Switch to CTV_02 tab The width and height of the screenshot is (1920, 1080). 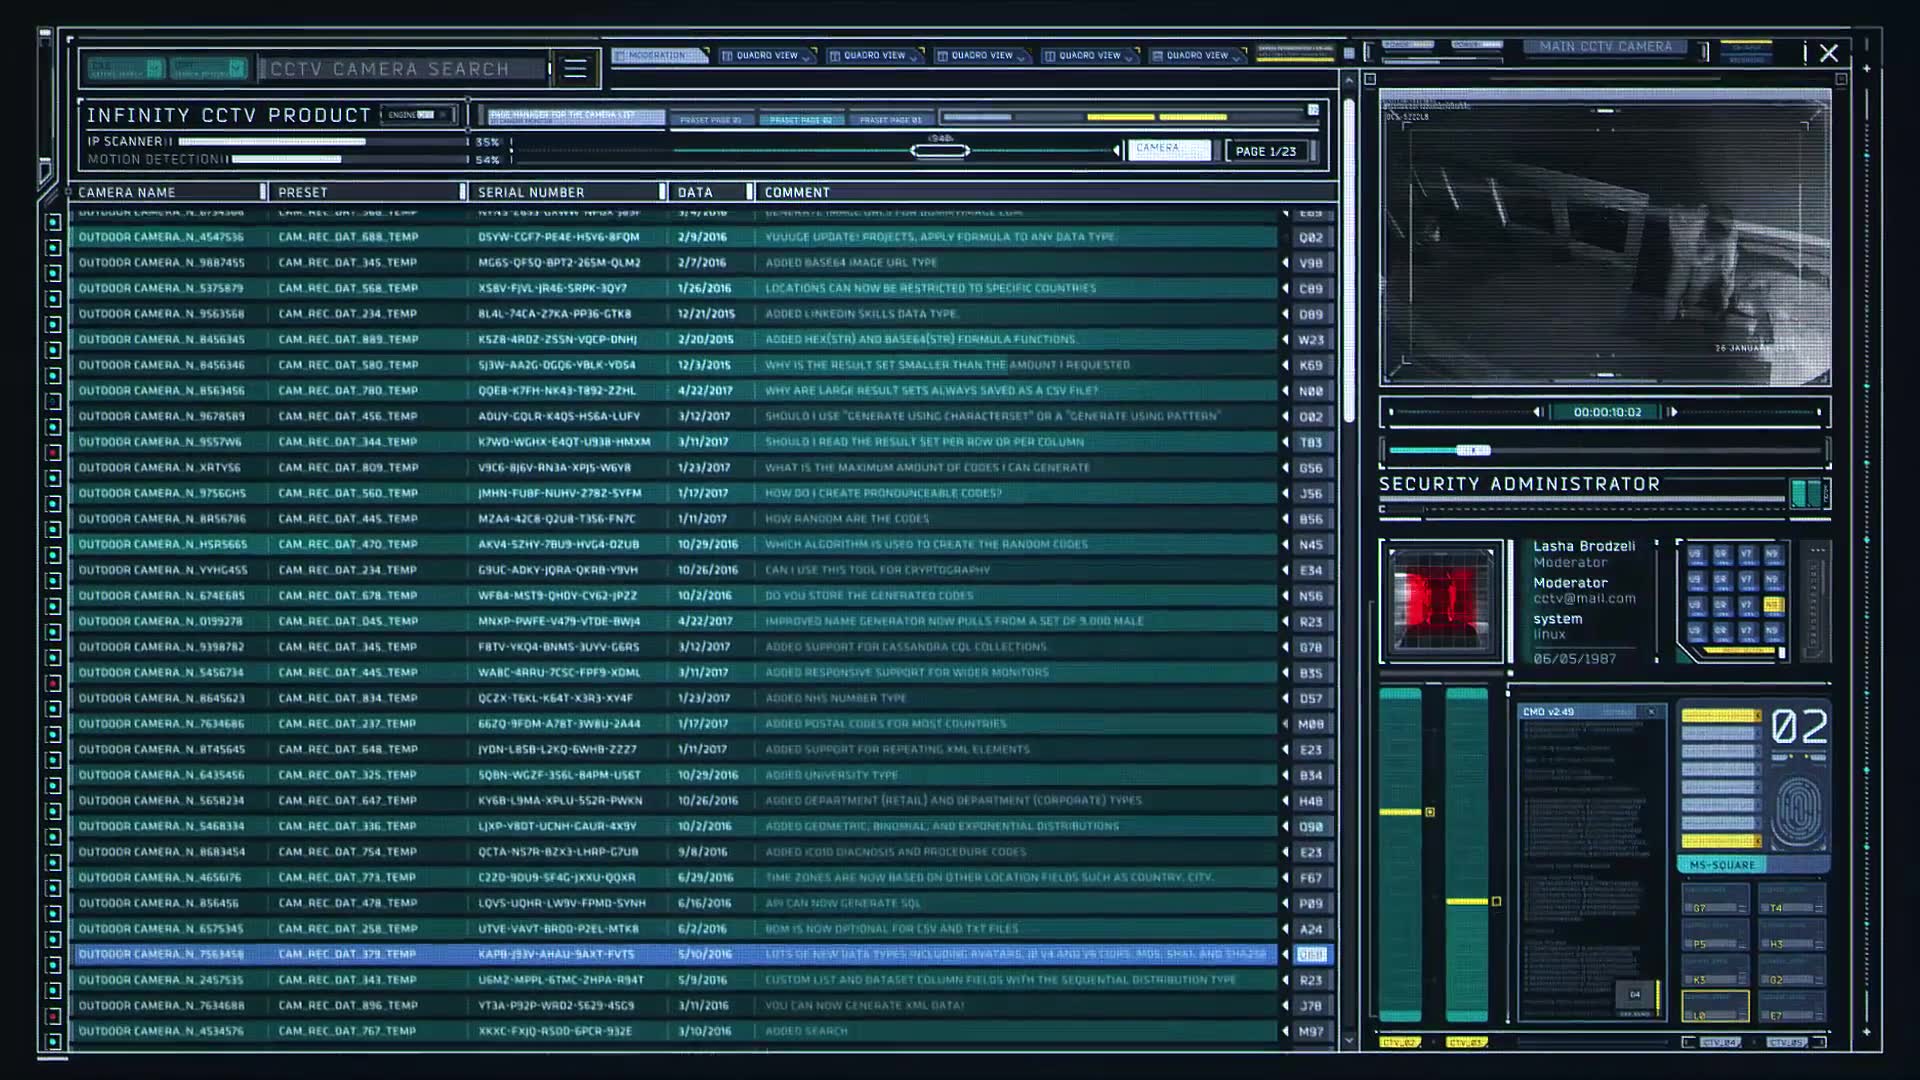[x=1400, y=1043]
